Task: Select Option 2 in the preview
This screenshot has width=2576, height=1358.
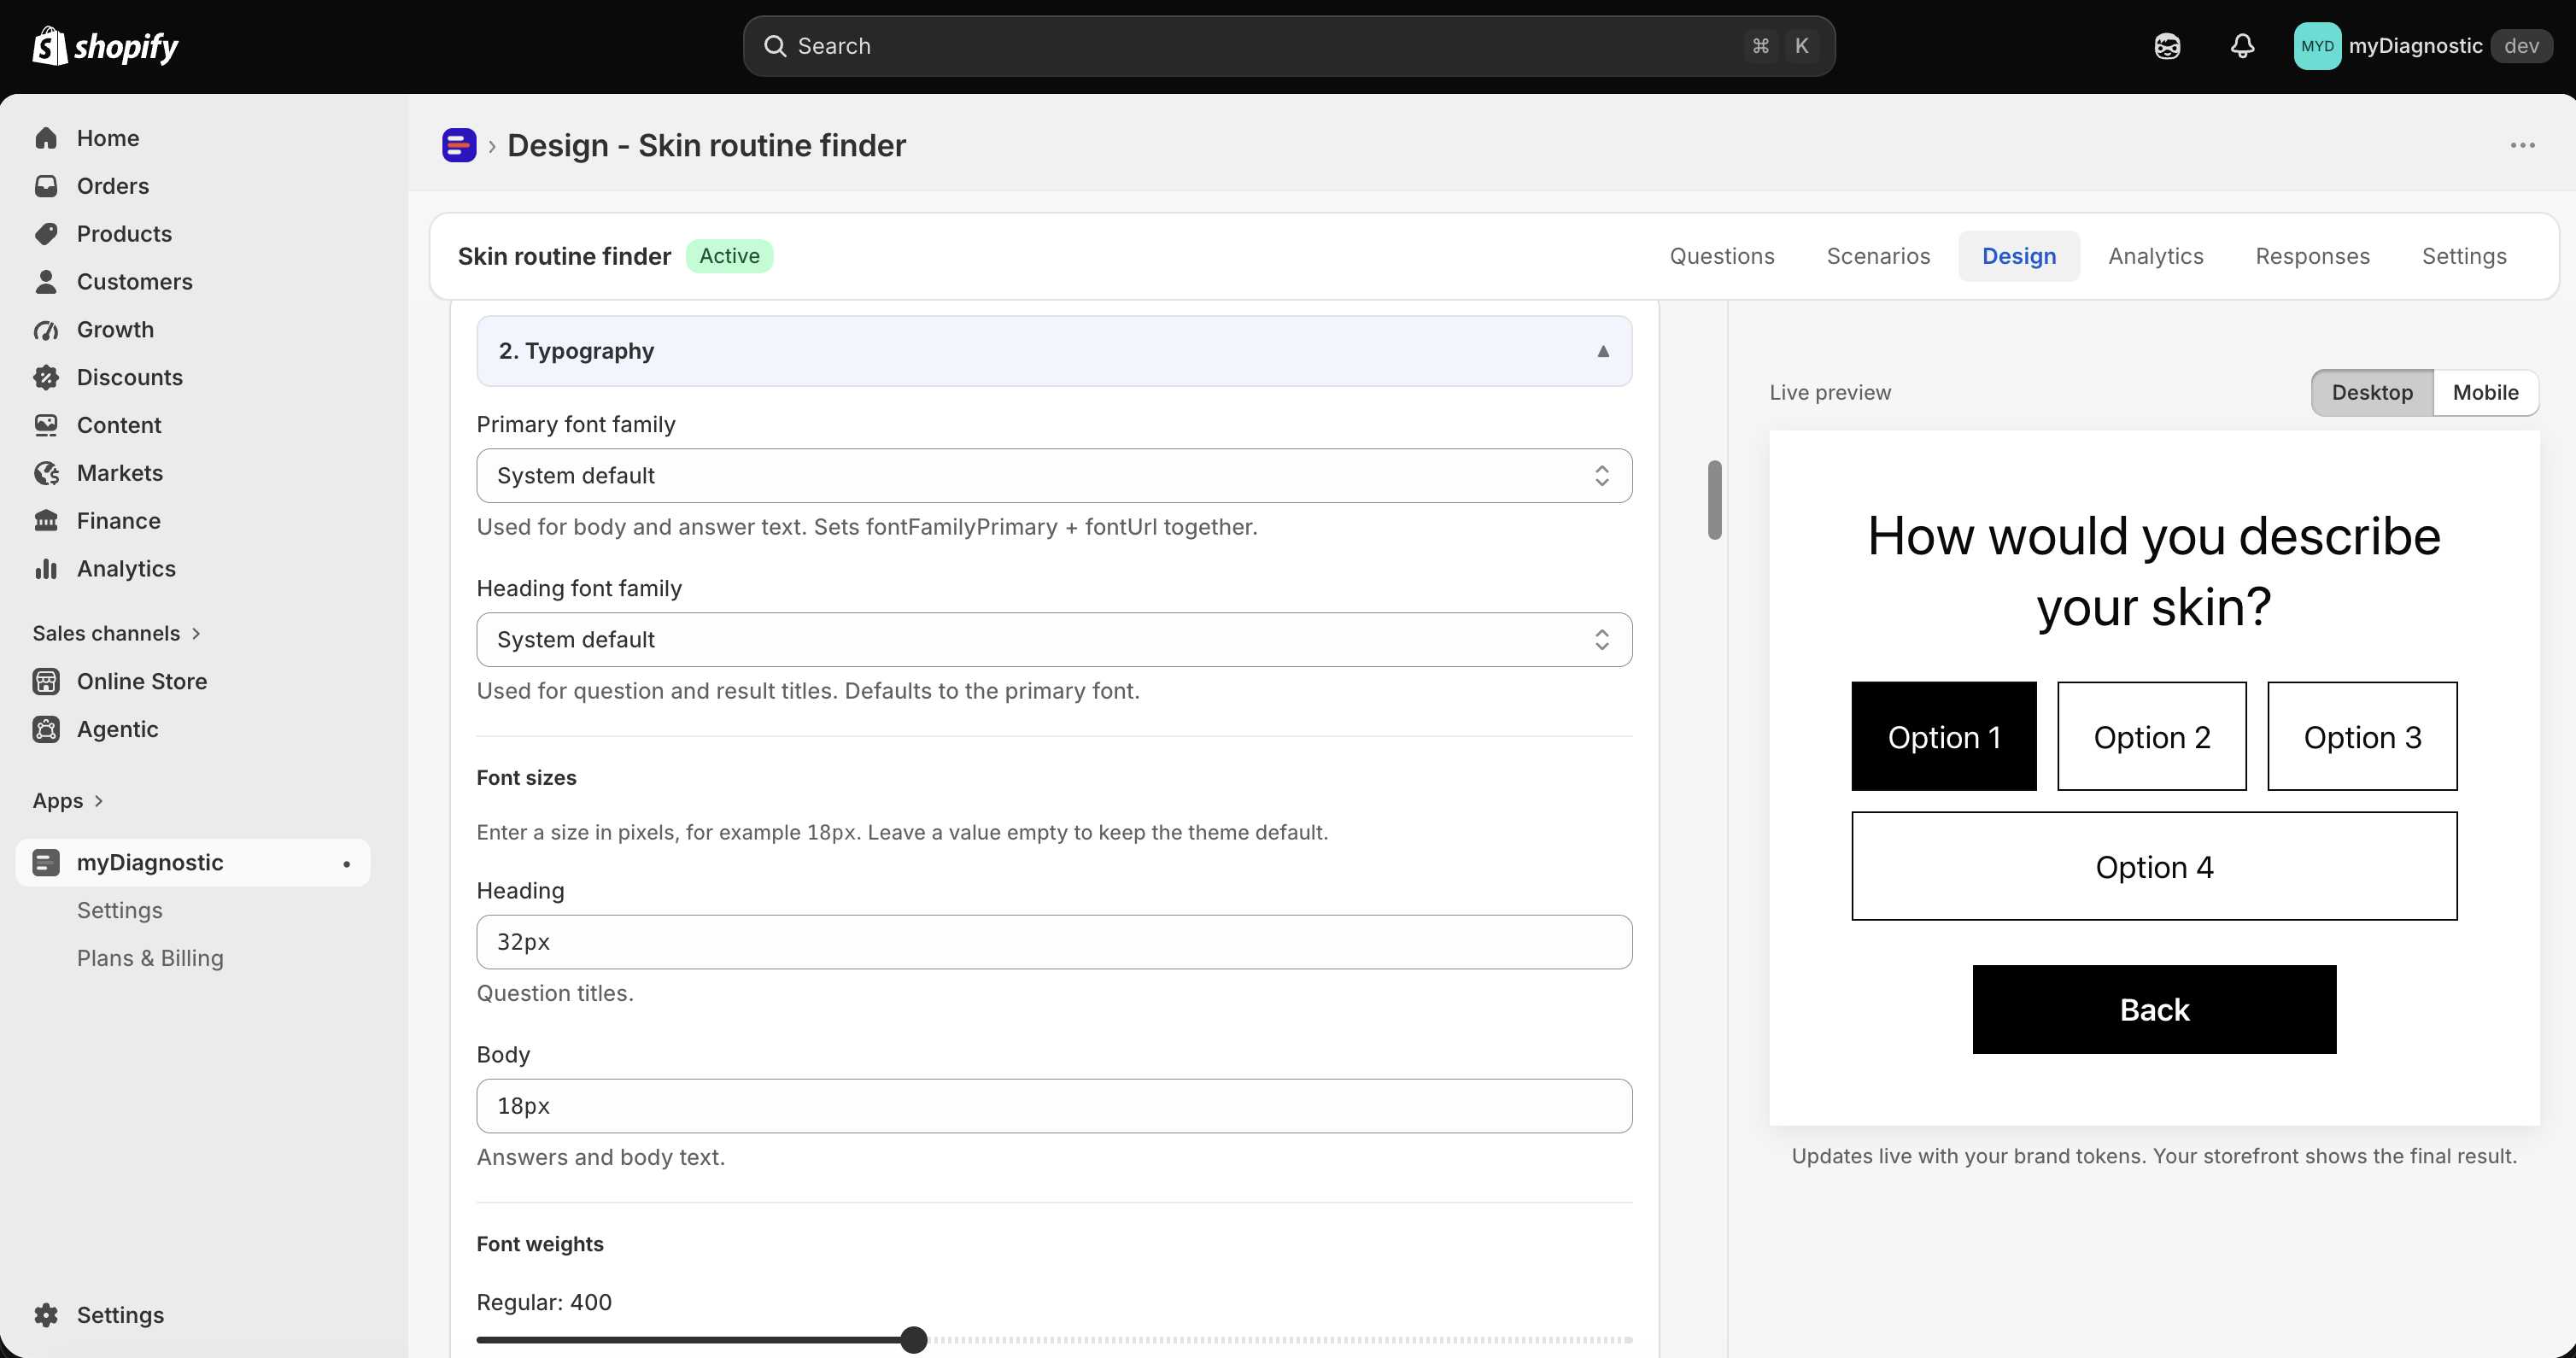Action: click(2152, 736)
